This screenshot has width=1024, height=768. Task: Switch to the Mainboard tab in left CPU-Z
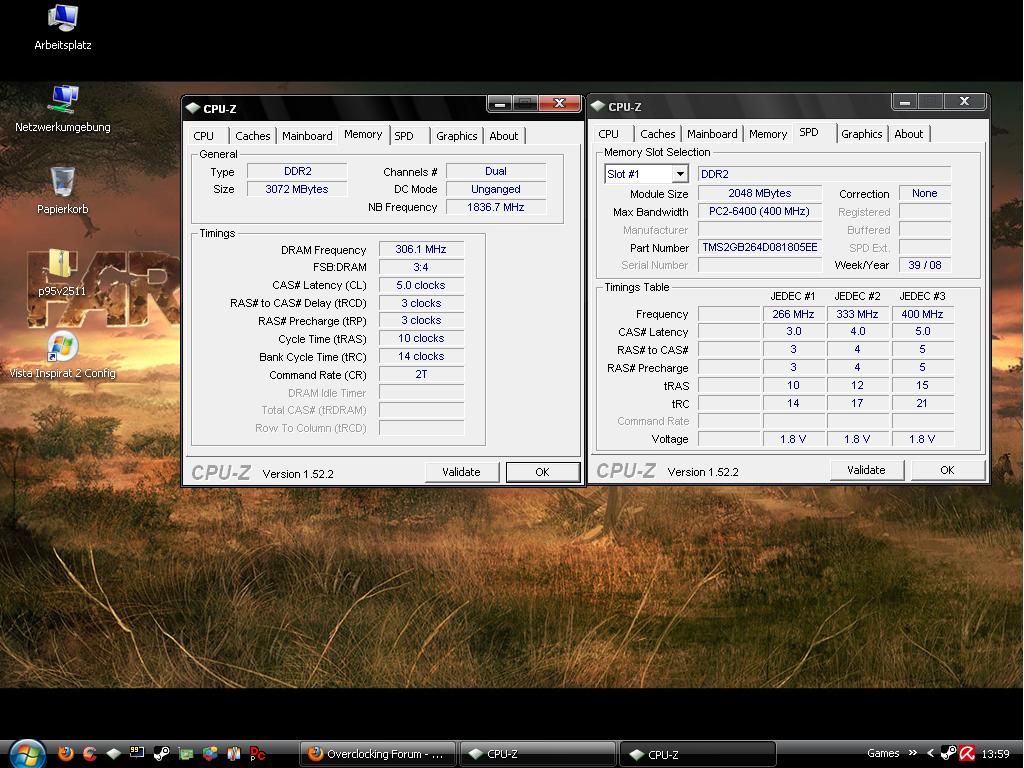pyautogui.click(x=306, y=136)
